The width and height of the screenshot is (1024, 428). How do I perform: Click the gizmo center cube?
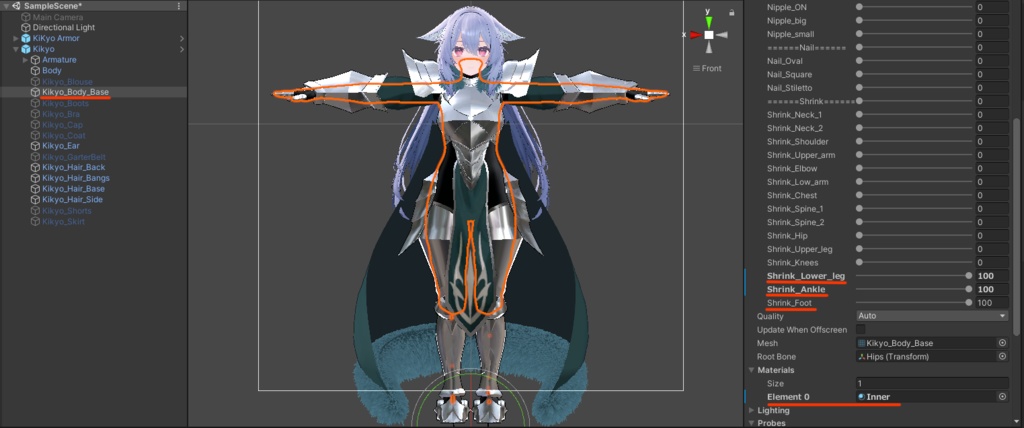pyautogui.click(x=709, y=35)
